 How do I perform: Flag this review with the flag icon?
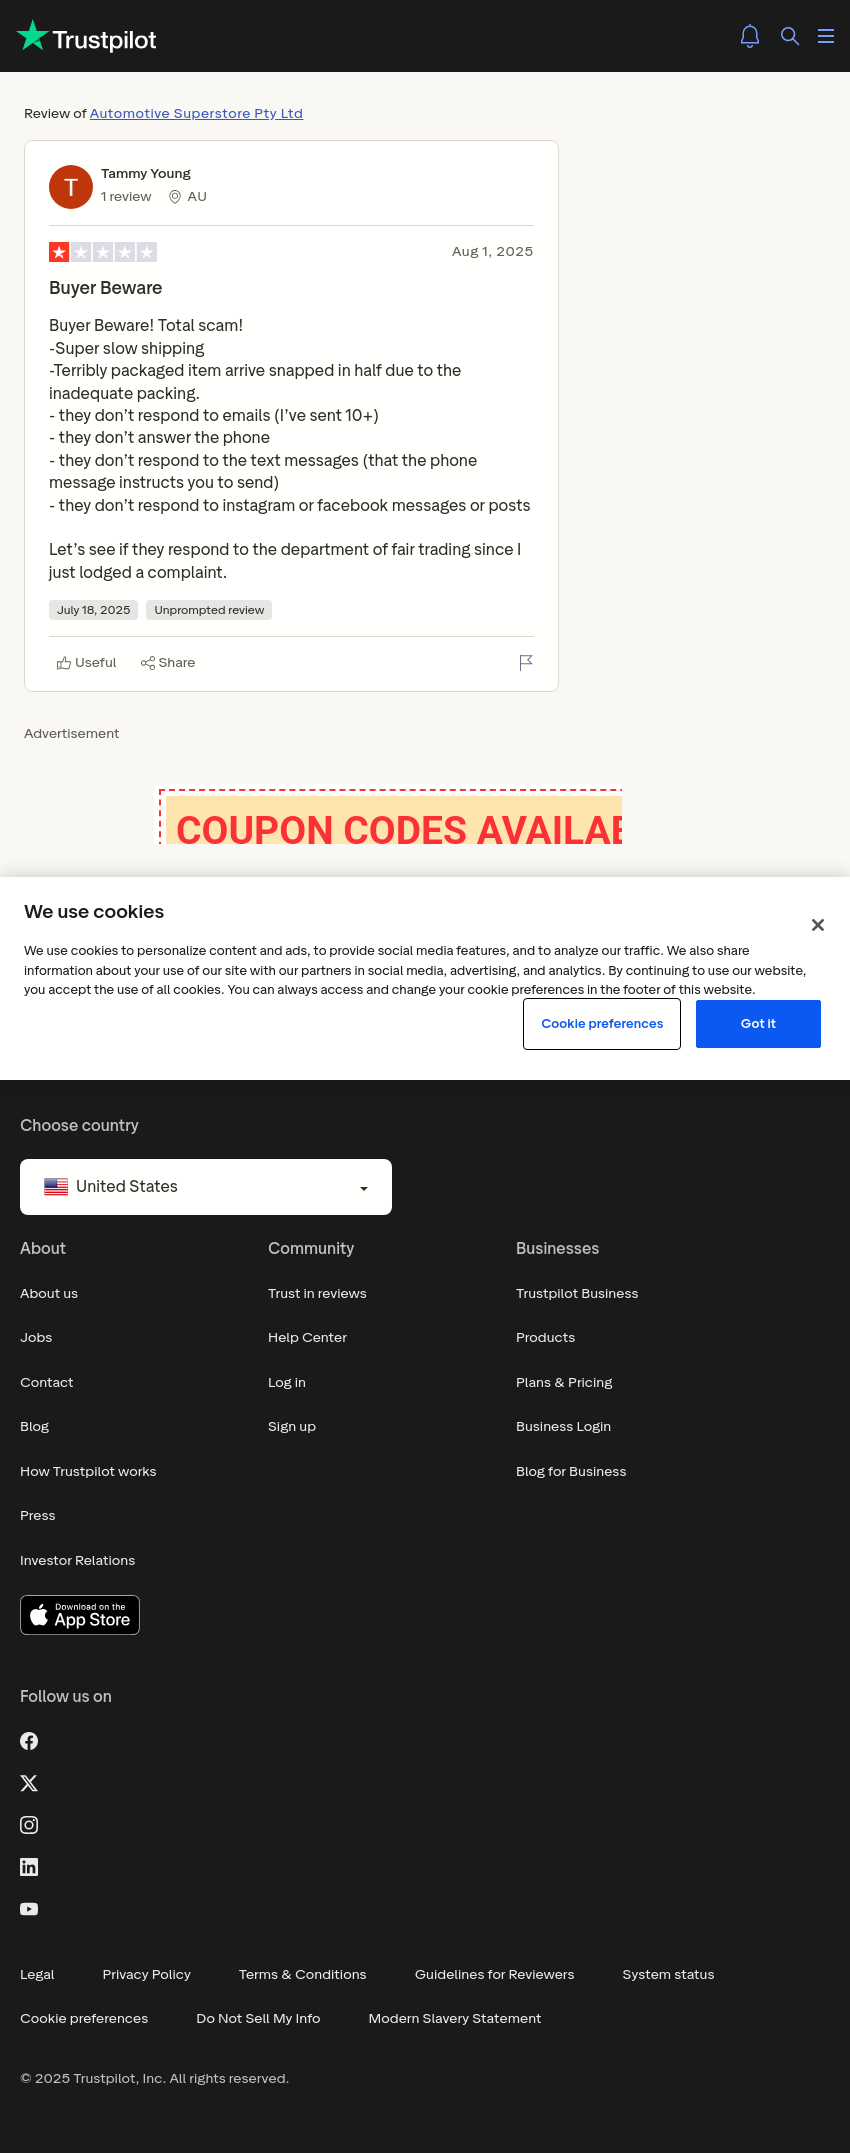click(526, 662)
